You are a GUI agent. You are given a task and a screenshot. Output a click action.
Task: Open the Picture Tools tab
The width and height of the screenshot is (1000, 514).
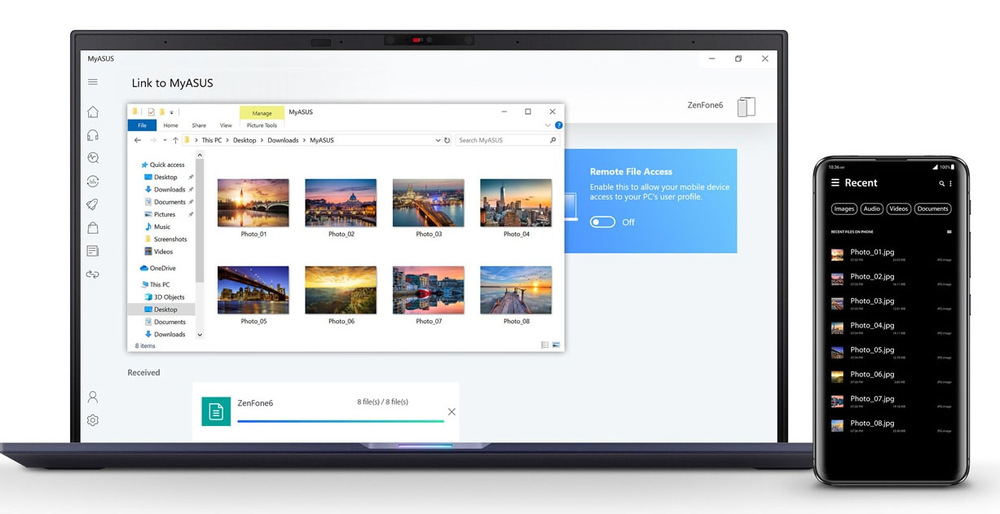[262, 126]
